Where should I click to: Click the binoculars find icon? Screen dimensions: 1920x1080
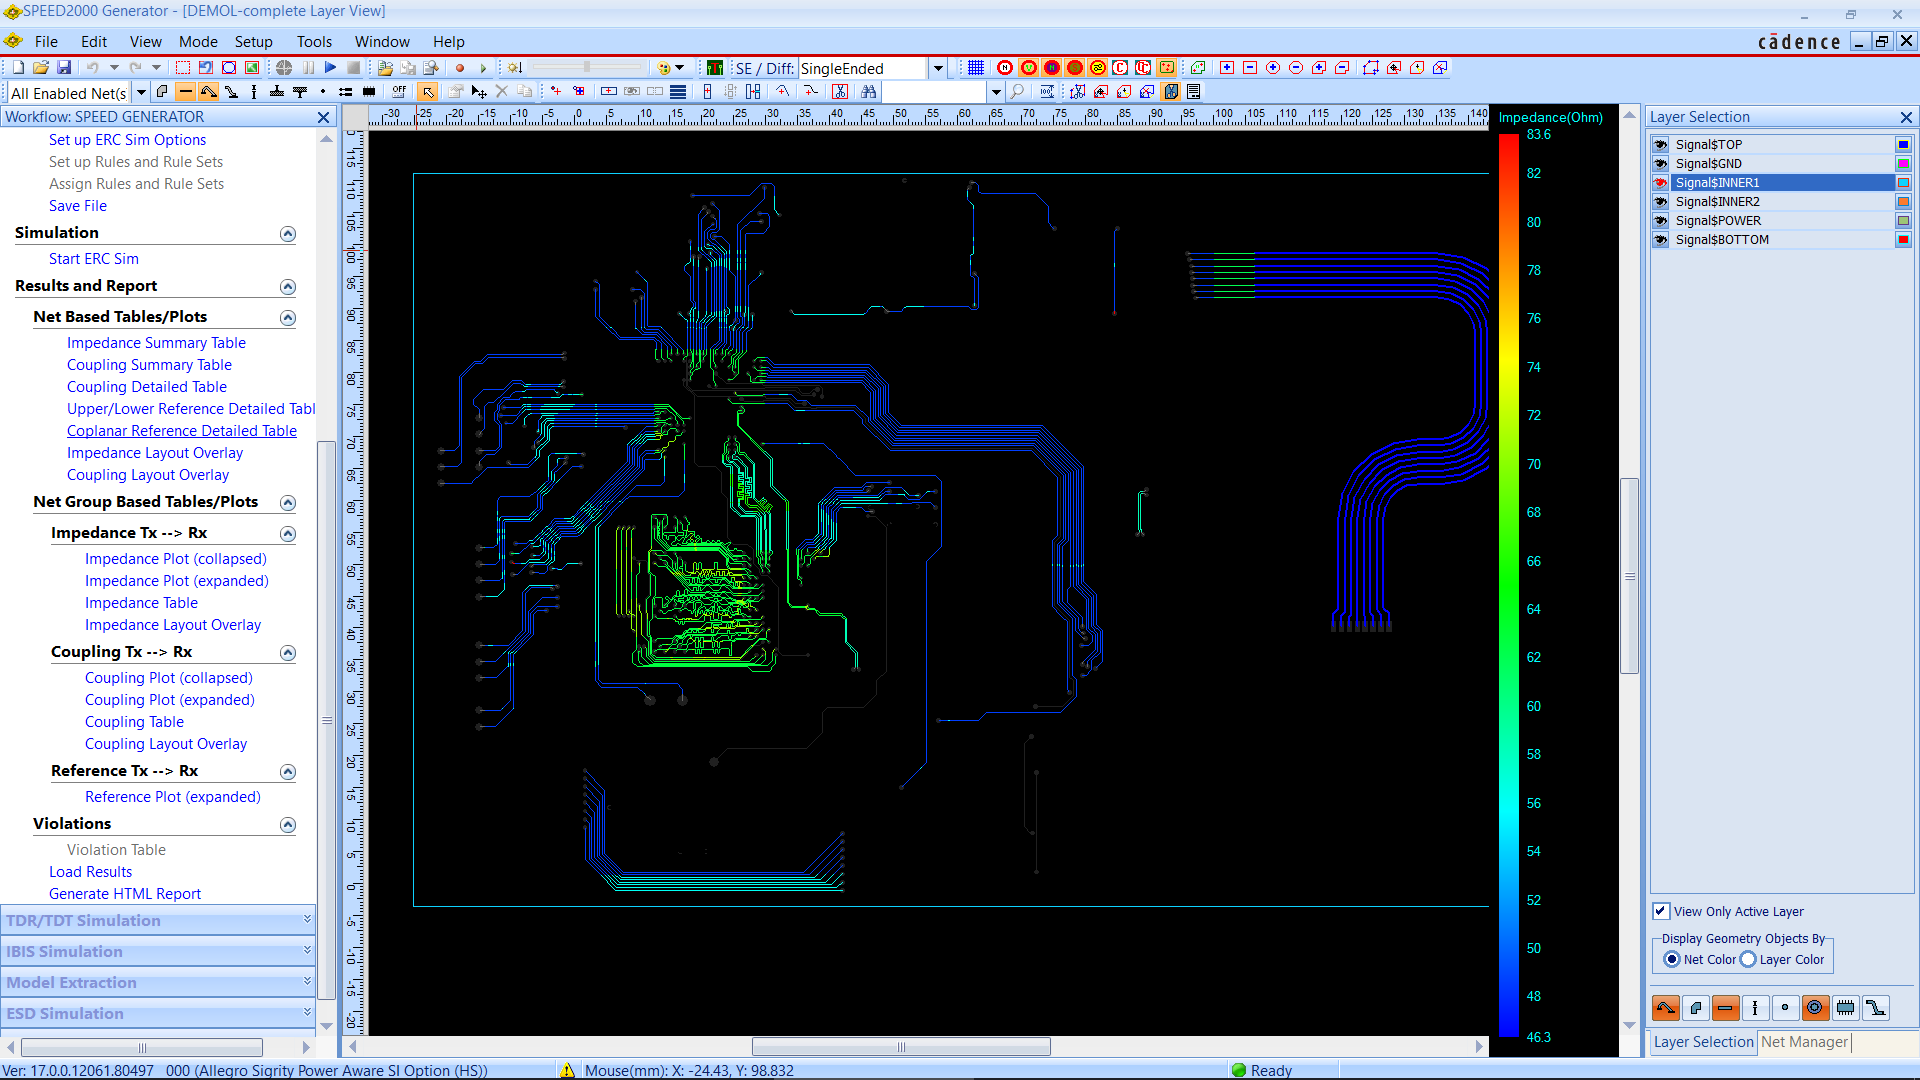tap(868, 92)
